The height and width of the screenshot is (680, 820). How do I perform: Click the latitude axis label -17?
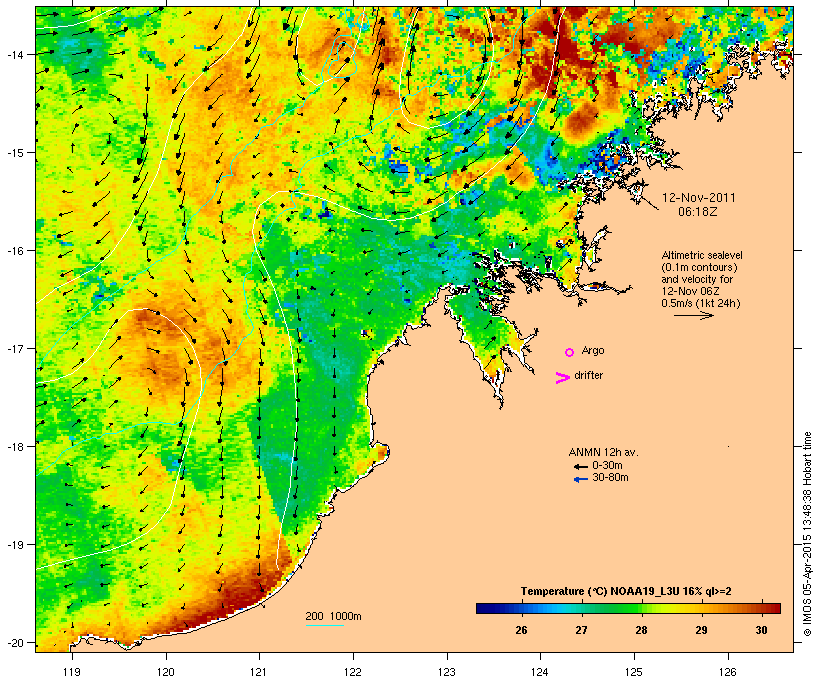pyautogui.click(x=14, y=348)
